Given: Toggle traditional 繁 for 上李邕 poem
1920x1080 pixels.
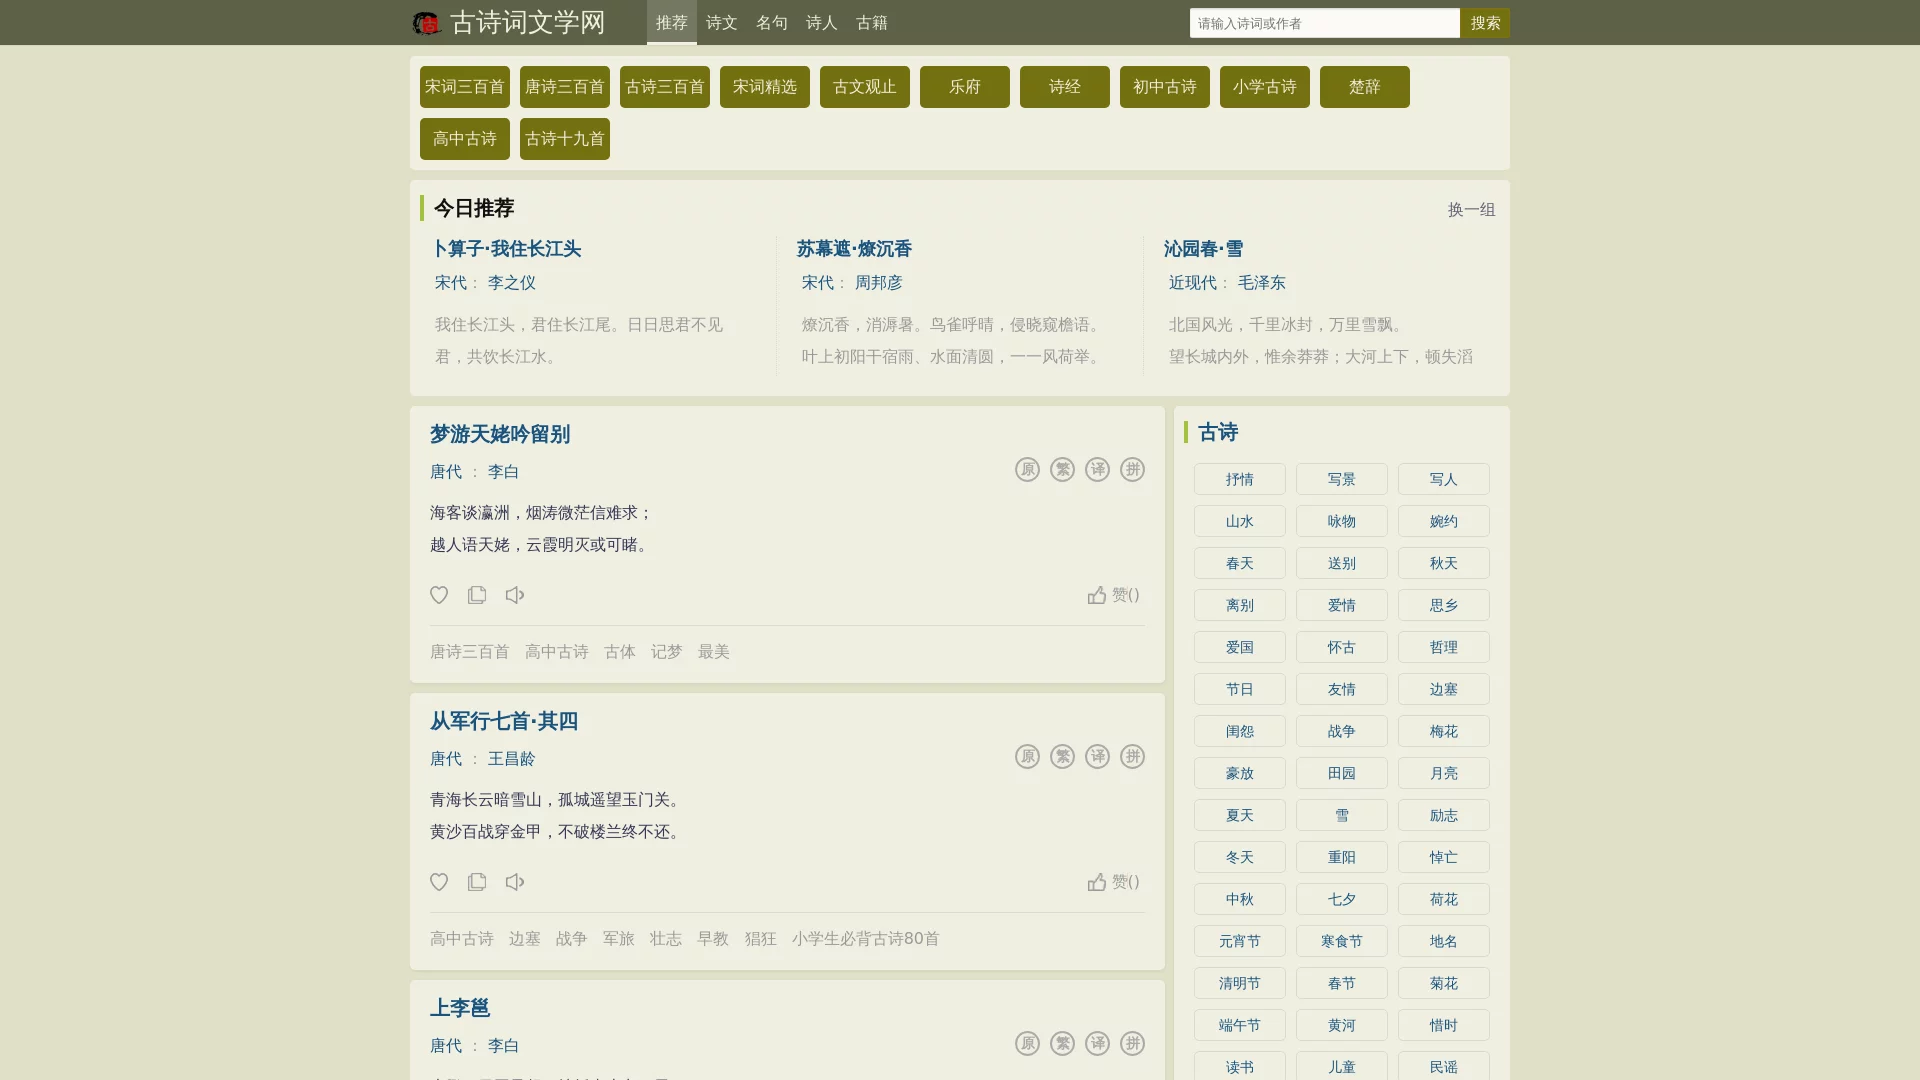Looking at the screenshot, I should pyautogui.click(x=1062, y=1044).
